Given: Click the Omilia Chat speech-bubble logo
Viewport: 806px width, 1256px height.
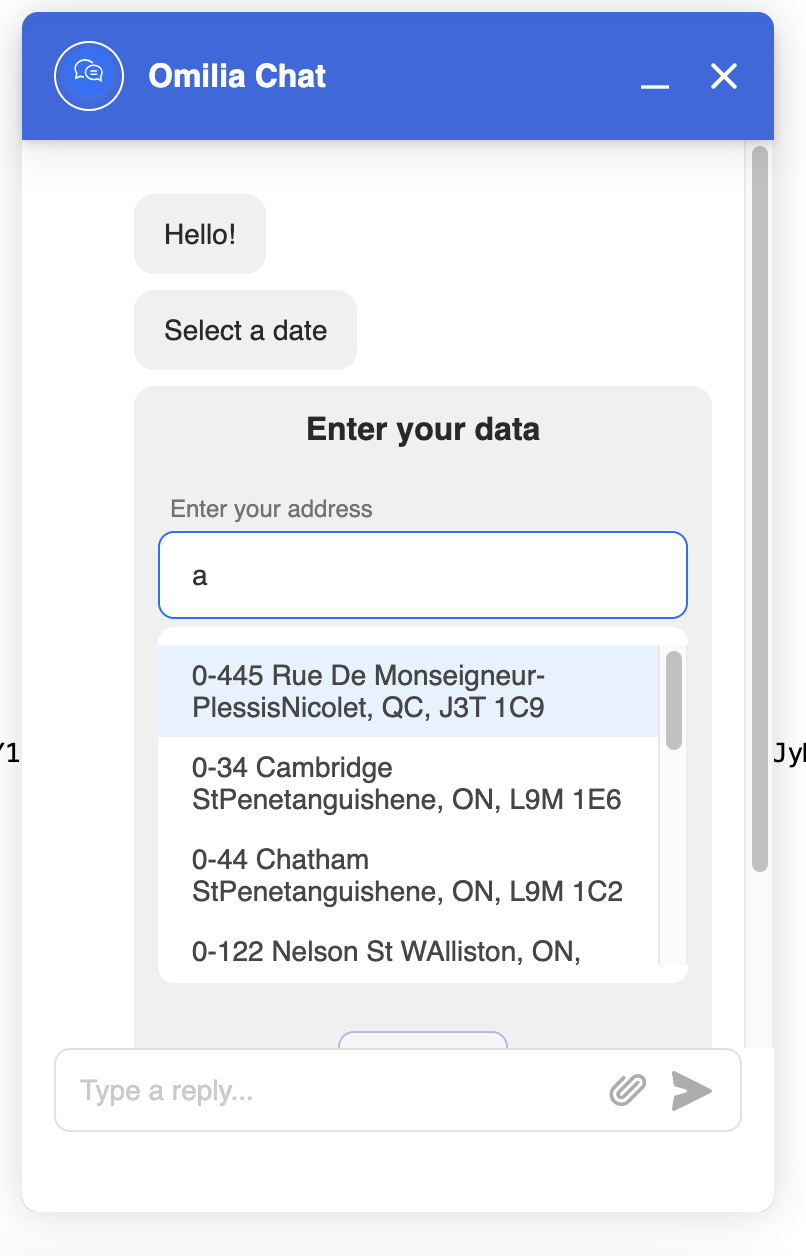Looking at the screenshot, I should [x=88, y=75].
